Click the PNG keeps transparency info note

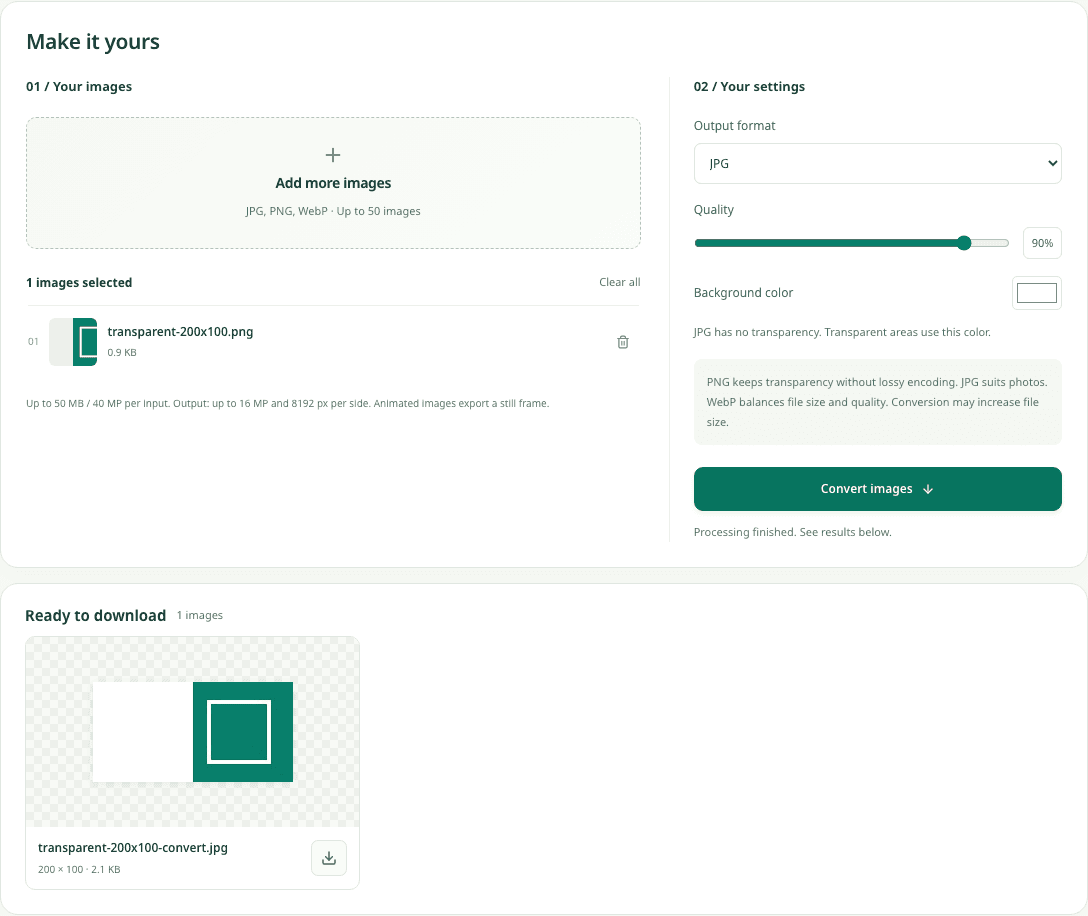877,402
